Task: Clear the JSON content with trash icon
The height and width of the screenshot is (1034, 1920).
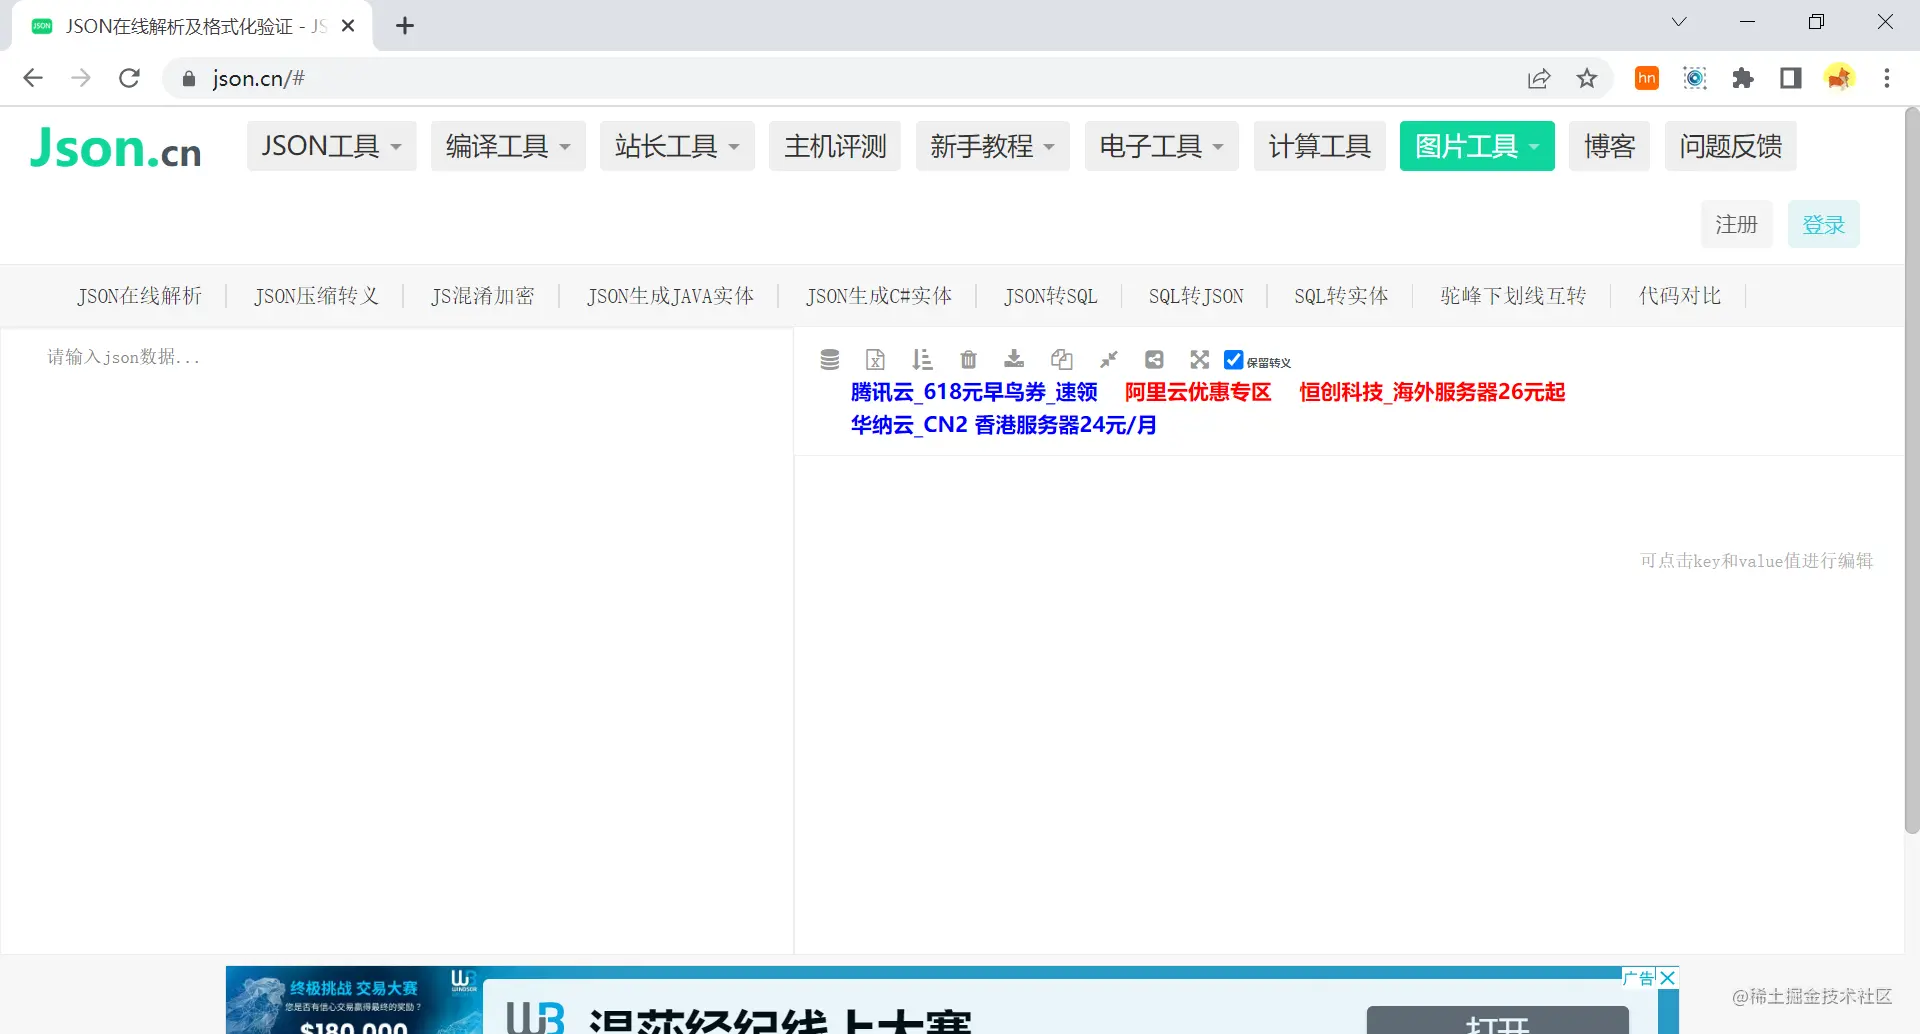Action: 968,359
